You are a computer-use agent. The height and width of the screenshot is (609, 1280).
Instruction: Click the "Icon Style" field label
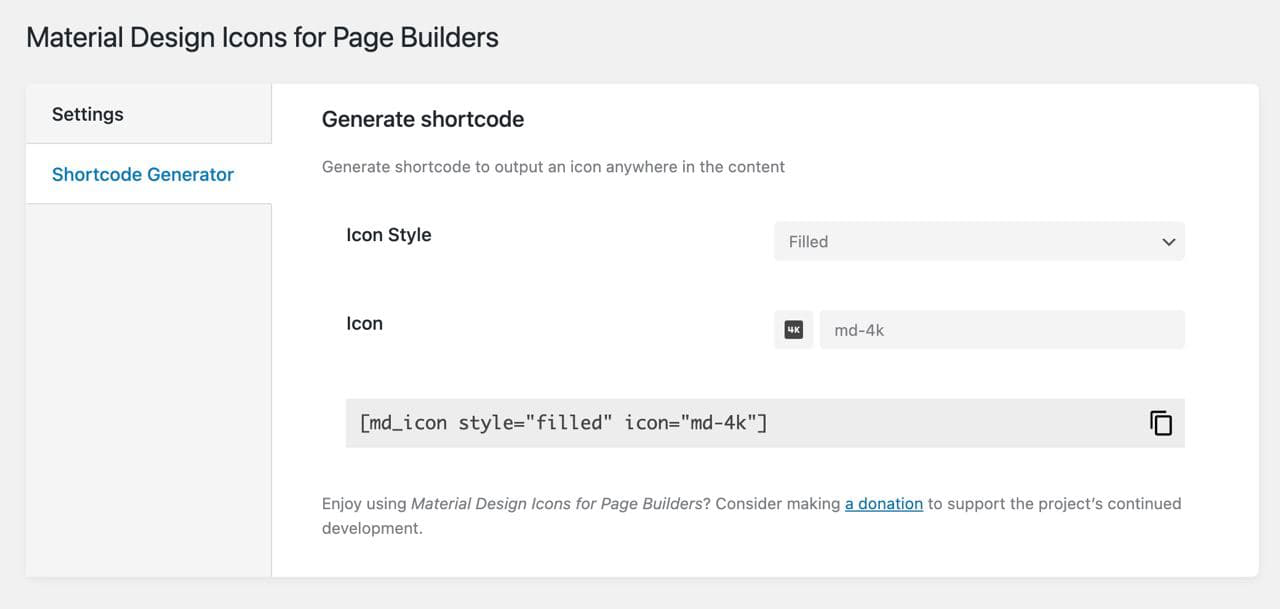point(388,235)
